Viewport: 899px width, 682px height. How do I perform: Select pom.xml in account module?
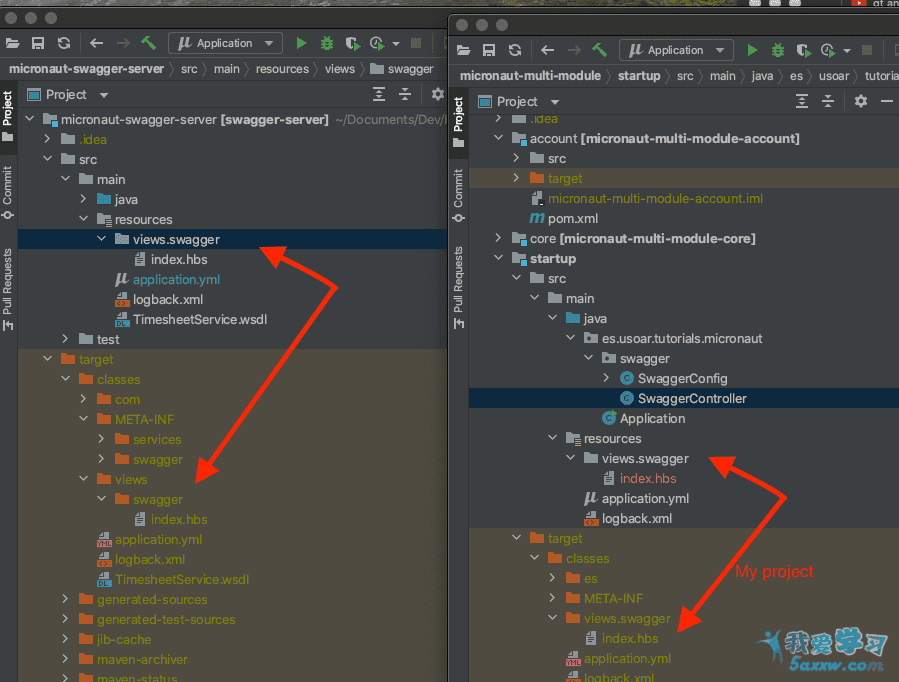[x=572, y=218]
